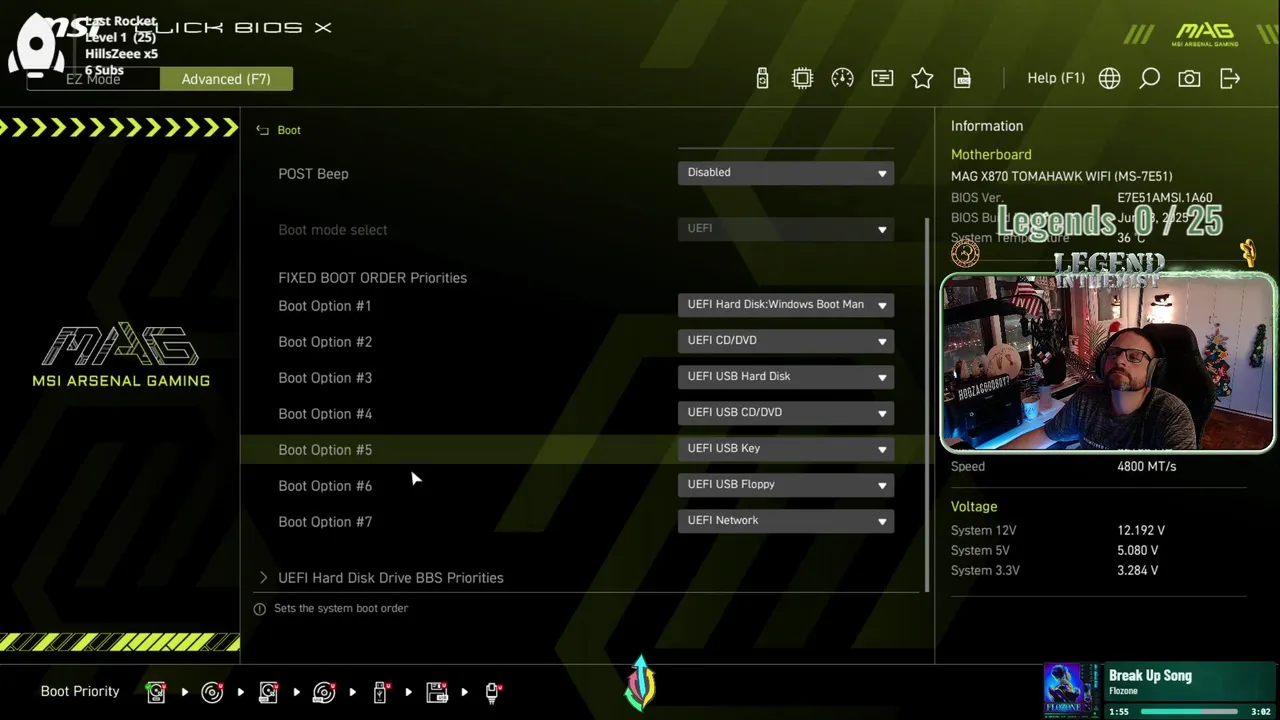The image size is (1280, 720).
Task: Open Help (F1)
Action: tap(1056, 78)
